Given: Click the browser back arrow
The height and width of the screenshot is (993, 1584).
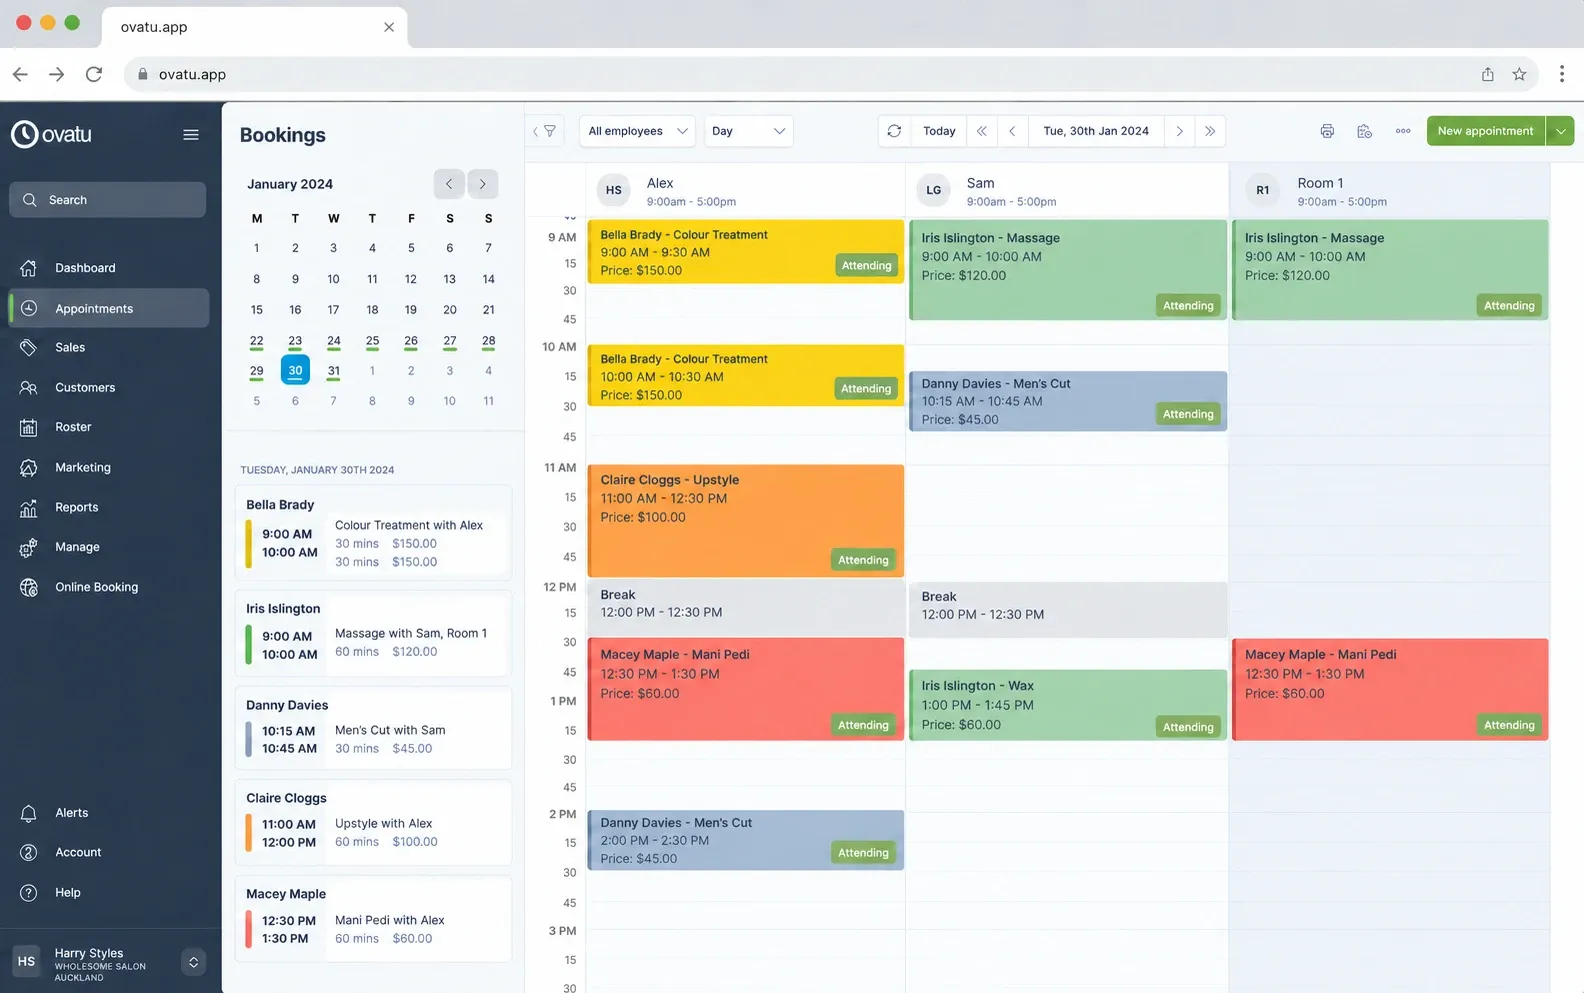Looking at the screenshot, I should tap(20, 74).
